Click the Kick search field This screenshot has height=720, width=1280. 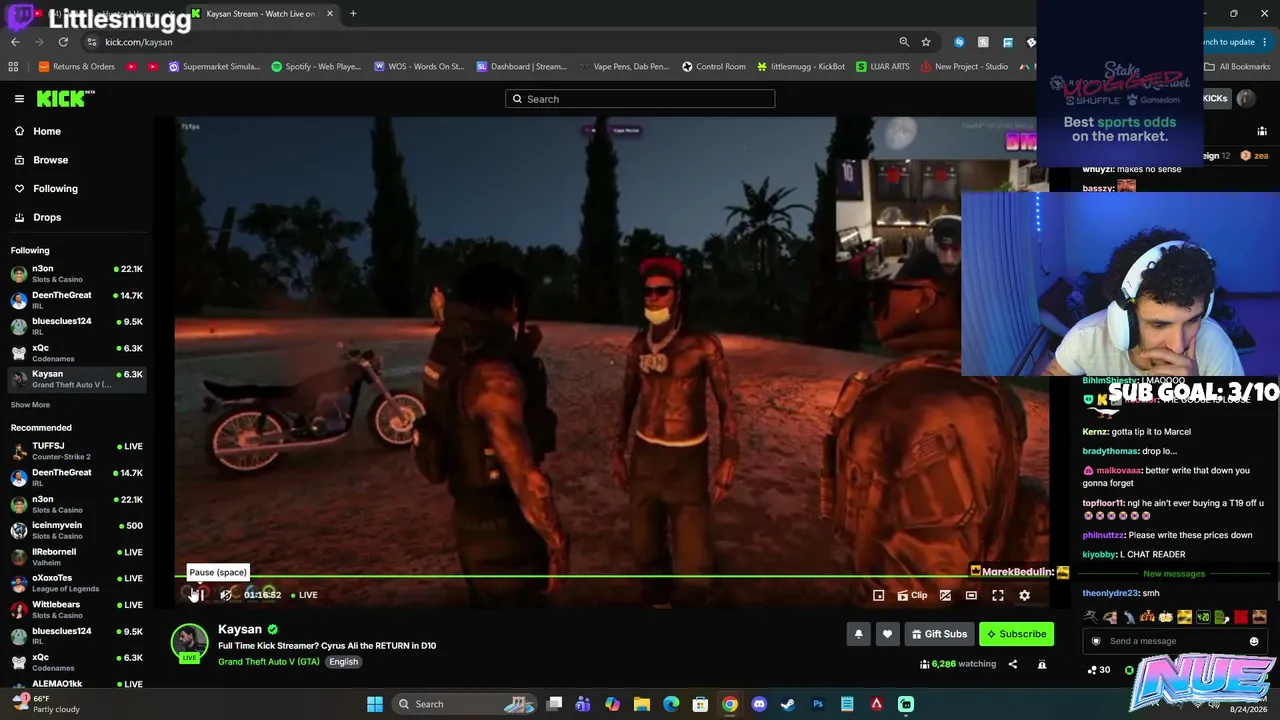click(640, 99)
